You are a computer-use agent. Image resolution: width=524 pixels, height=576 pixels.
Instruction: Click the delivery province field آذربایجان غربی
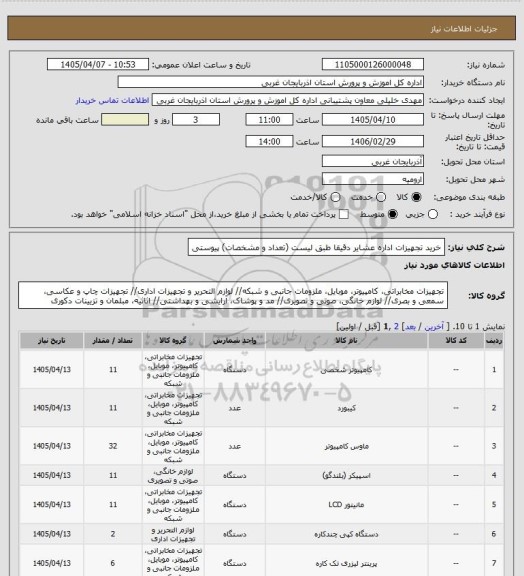coord(373,161)
